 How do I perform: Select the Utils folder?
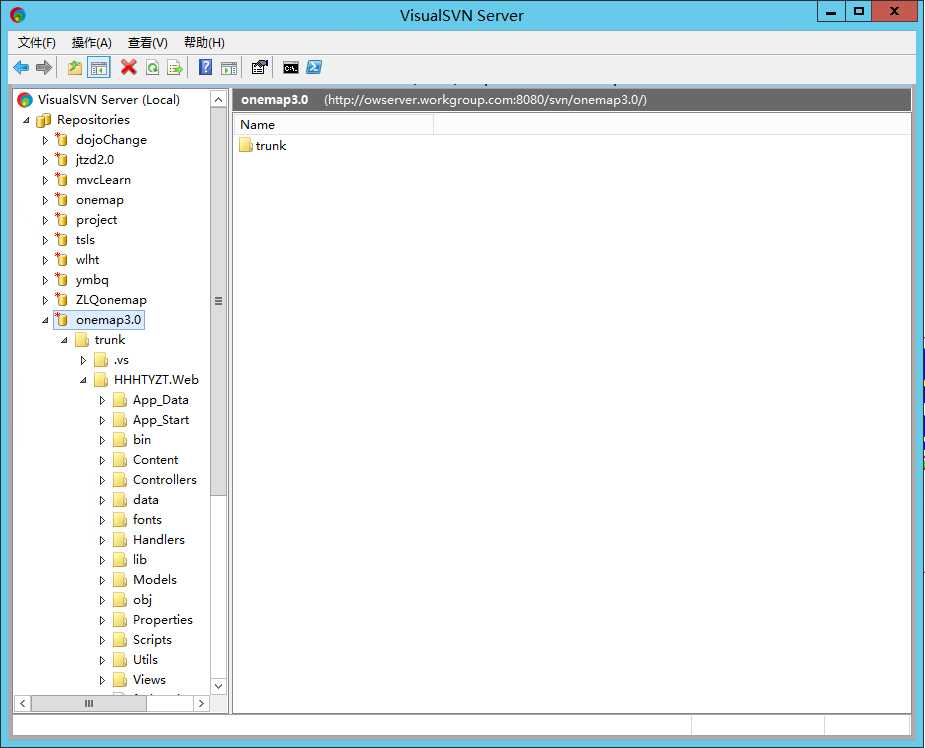[145, 660]
